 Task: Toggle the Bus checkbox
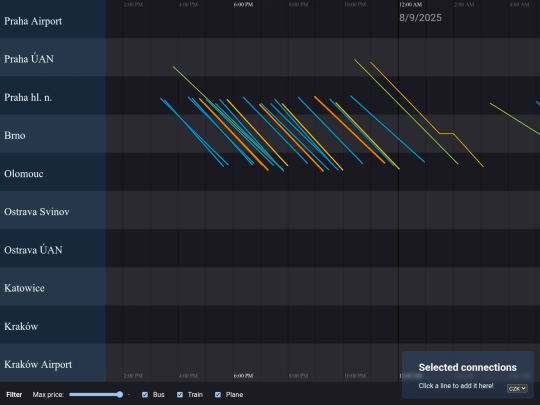click(145, 395)
